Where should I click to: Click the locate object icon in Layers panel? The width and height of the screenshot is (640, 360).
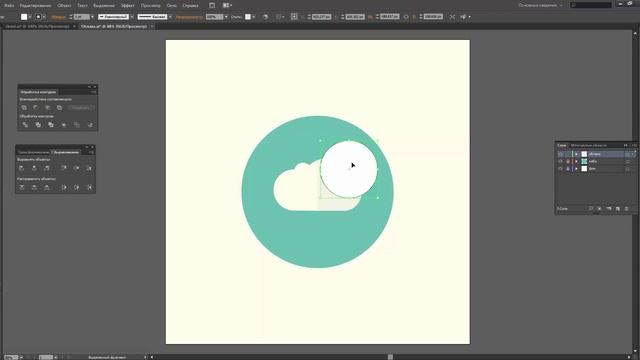pos(590,209)
